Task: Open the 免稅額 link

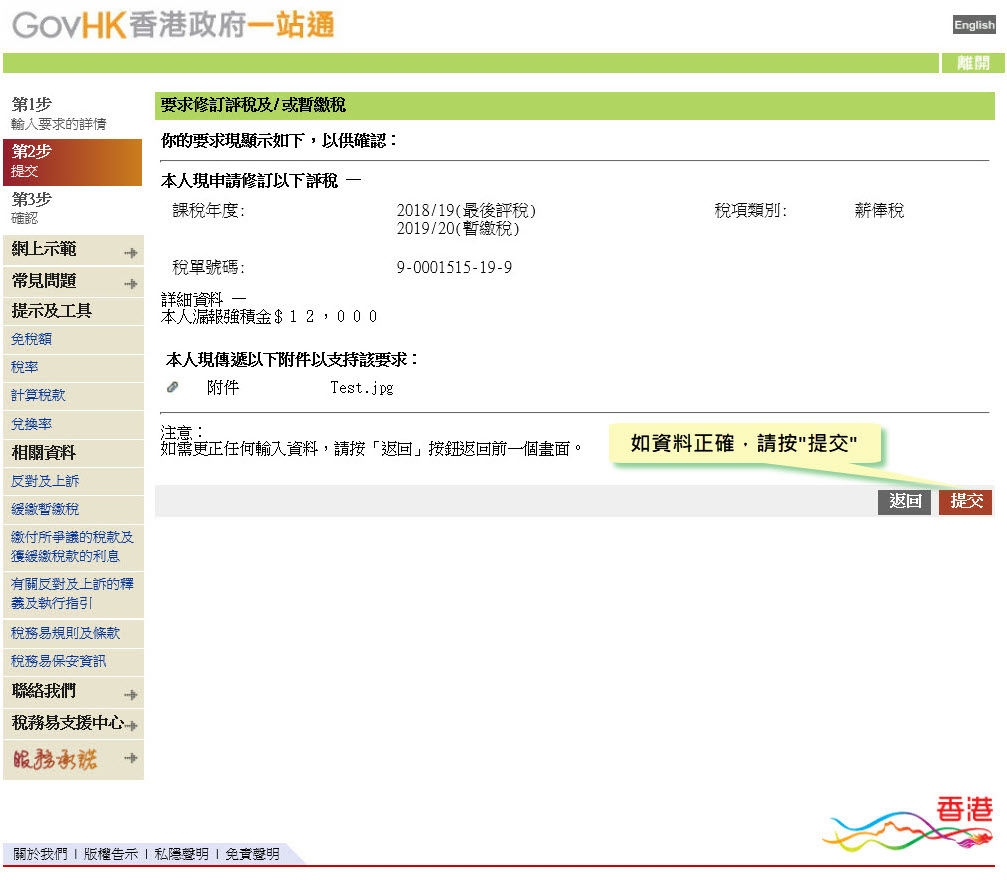Action: [x=31, y=339]
